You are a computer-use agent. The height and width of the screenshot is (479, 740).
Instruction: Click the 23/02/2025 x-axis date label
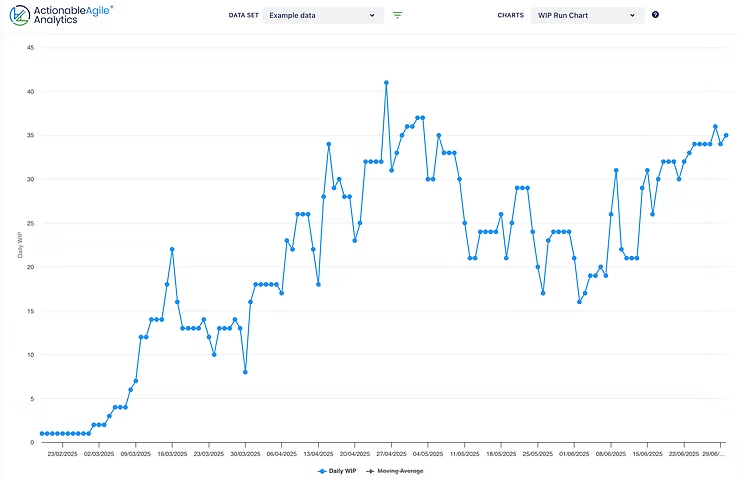coord(63,453)
